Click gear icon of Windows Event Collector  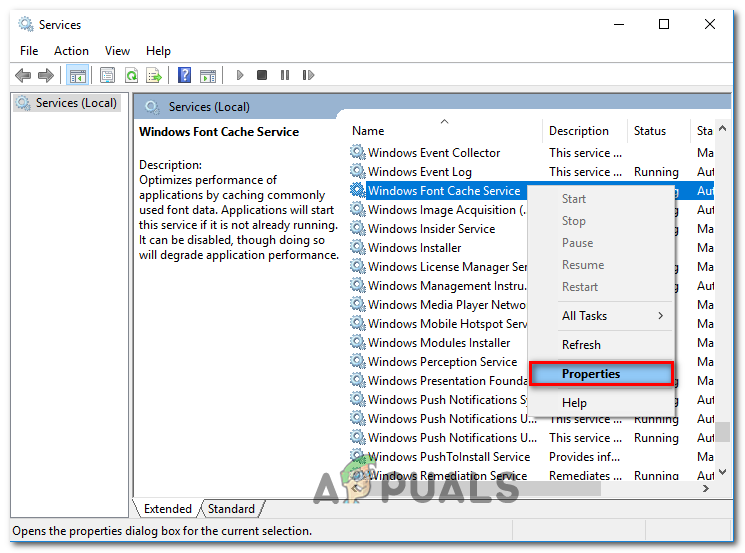coord(358,153)
